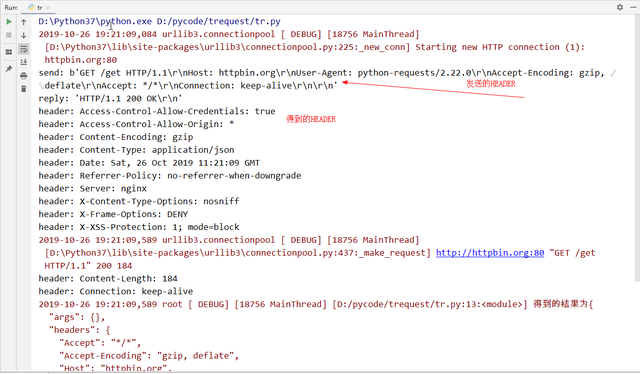Click the 'header: X-Frame-Options: DENY' line
The image size is (640, 374).
tap(113, 214)
